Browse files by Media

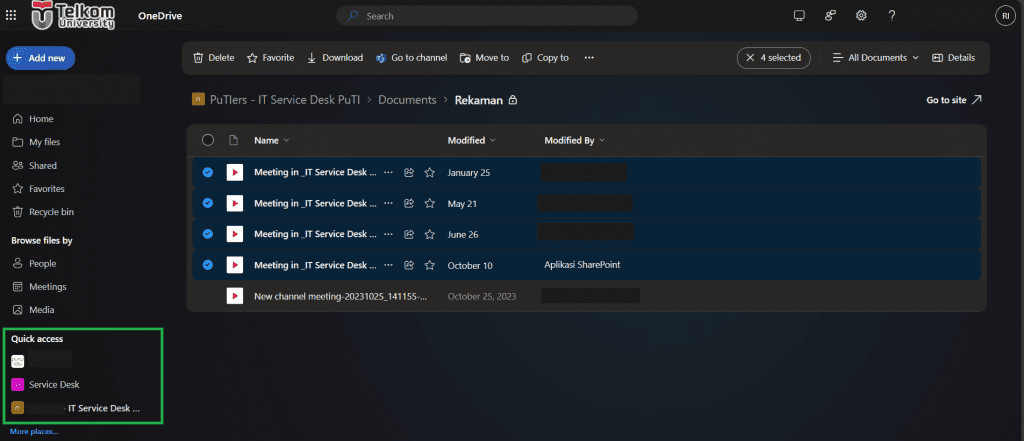(33, 310)
